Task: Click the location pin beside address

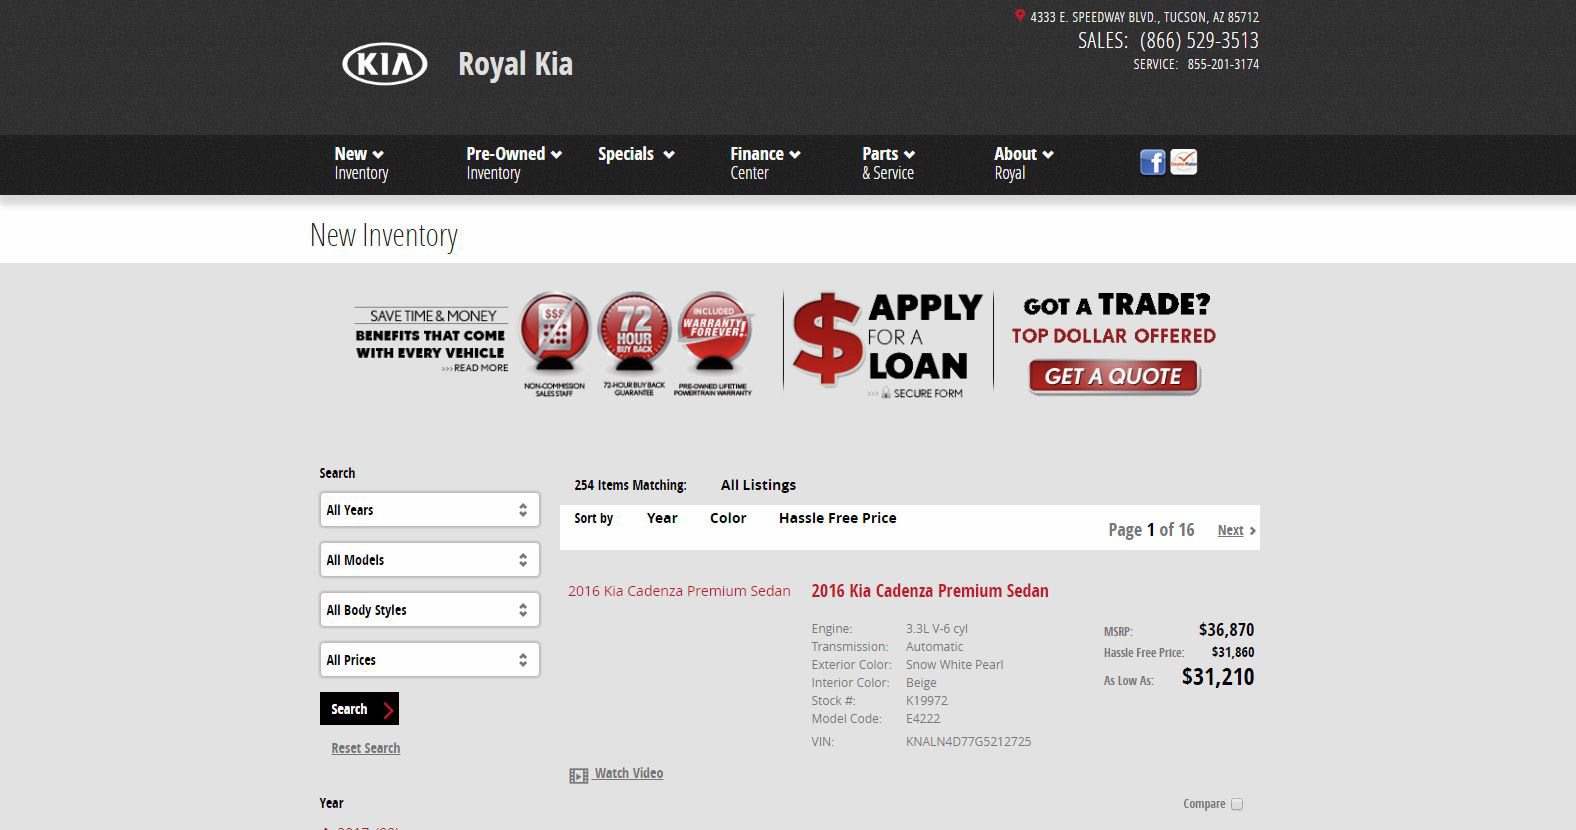Action: pos(1020,16)
